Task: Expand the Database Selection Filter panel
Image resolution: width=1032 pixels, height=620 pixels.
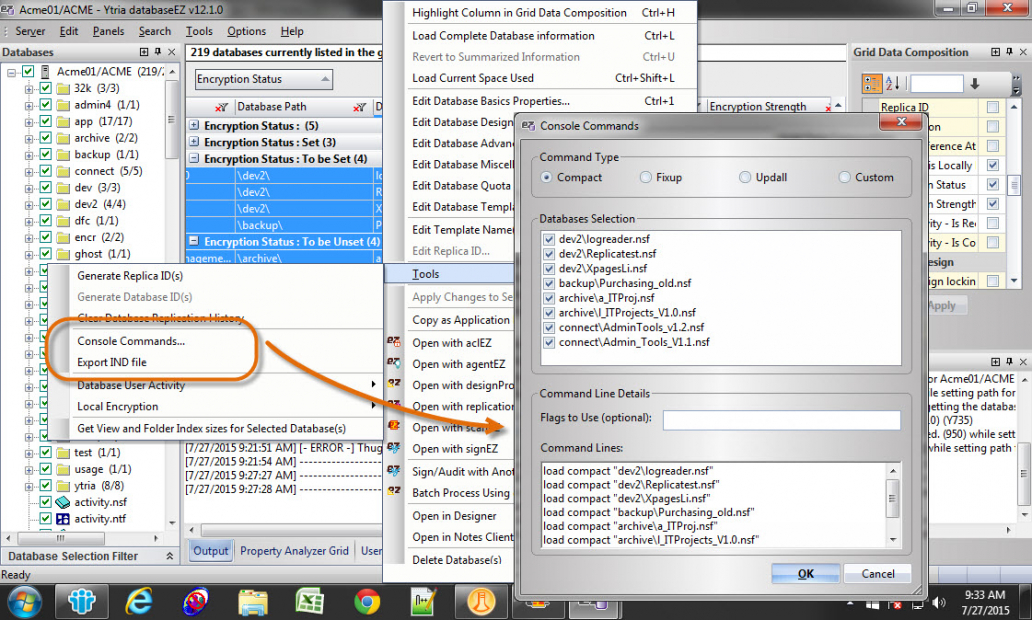Action: pyautogui.click(x=169, y=556)
